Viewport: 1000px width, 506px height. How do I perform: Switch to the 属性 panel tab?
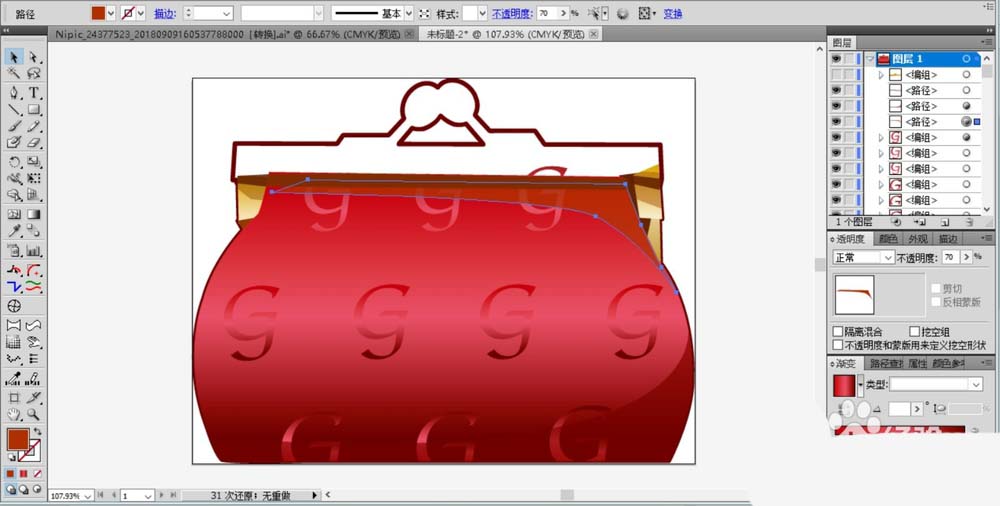[x=916, y=364]
